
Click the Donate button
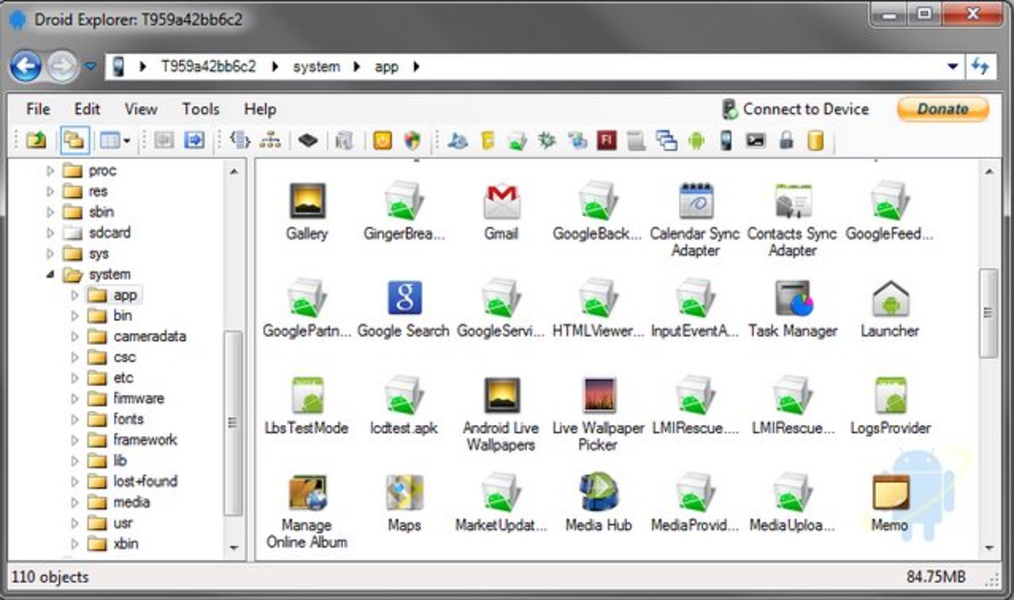click(942, 109)
